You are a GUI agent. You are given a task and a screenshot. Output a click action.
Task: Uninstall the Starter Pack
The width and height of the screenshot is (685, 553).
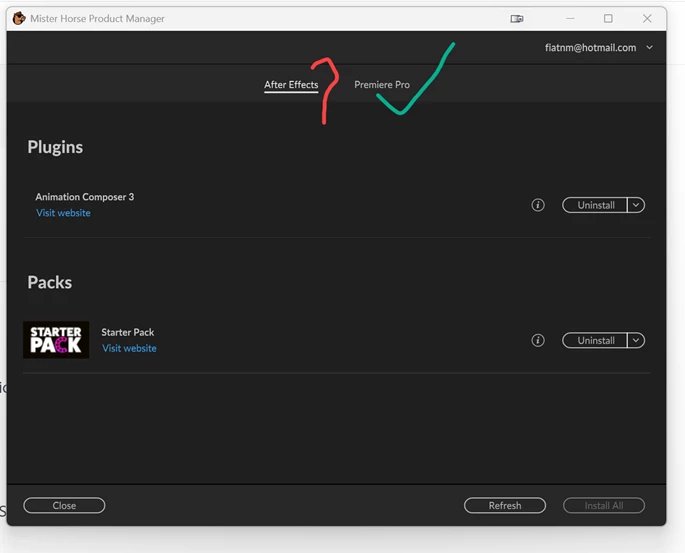coord(595,340)
